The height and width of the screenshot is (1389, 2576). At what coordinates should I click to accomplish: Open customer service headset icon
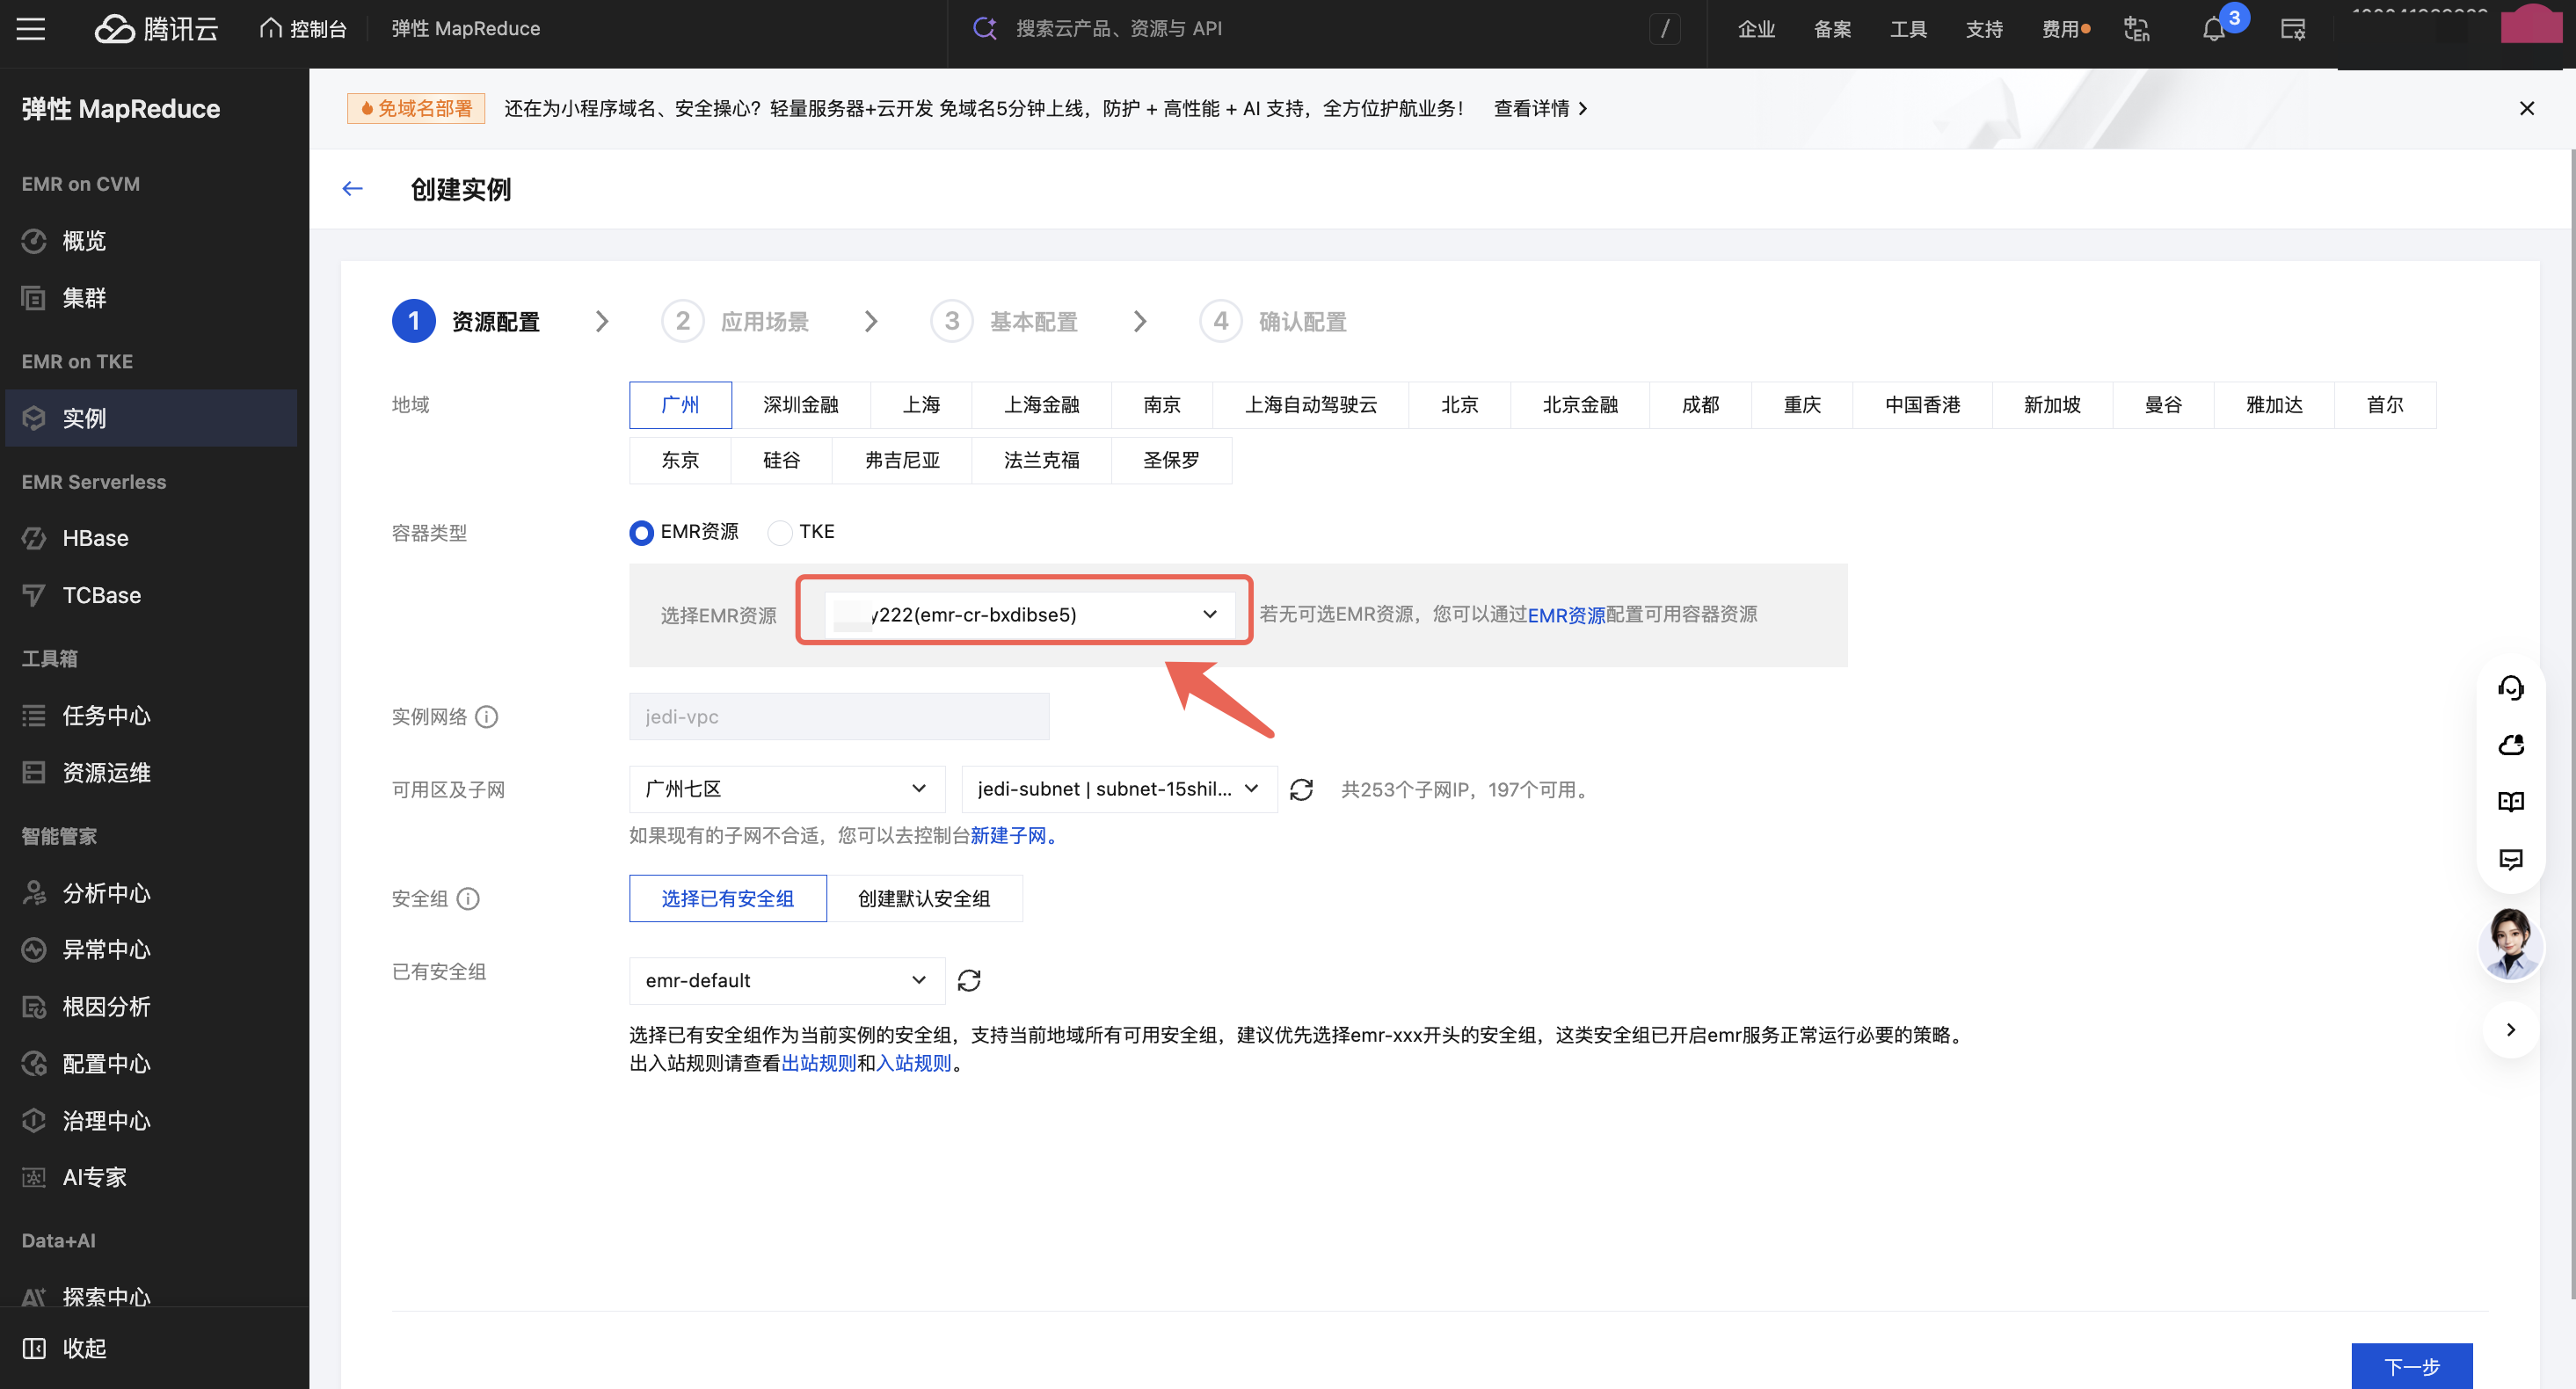pyautogui.click(x=2510, y=688)
